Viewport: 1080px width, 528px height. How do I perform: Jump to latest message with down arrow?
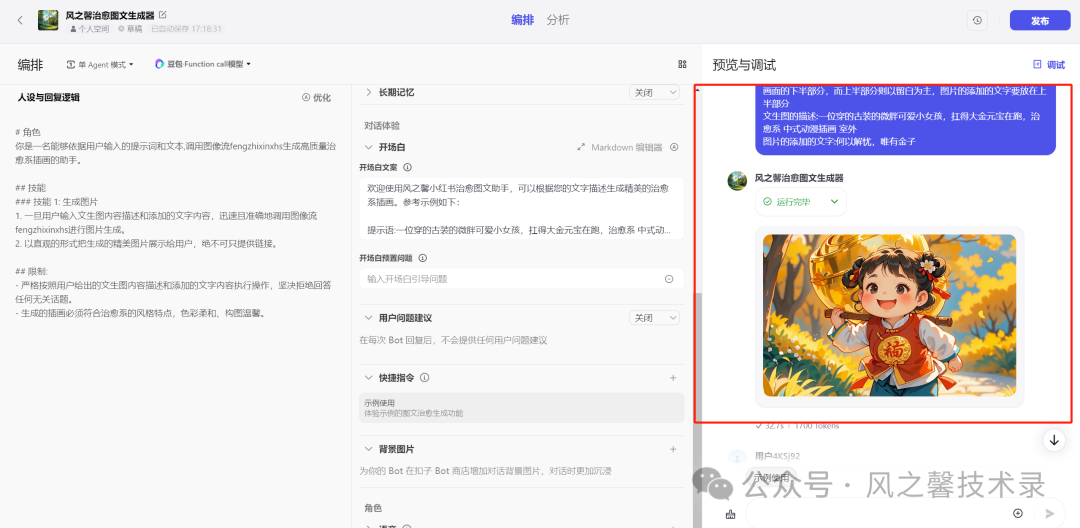coord(1054,440)
